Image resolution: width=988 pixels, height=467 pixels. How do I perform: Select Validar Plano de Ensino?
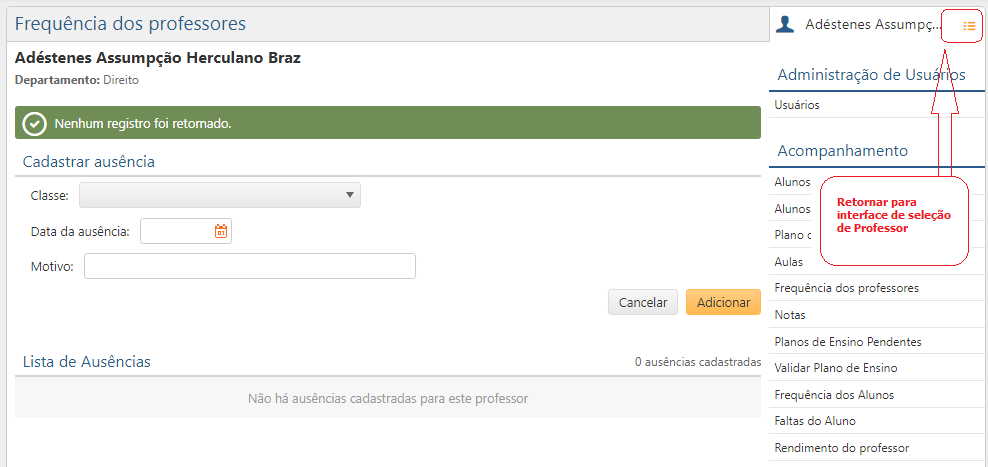click(835, 368)
